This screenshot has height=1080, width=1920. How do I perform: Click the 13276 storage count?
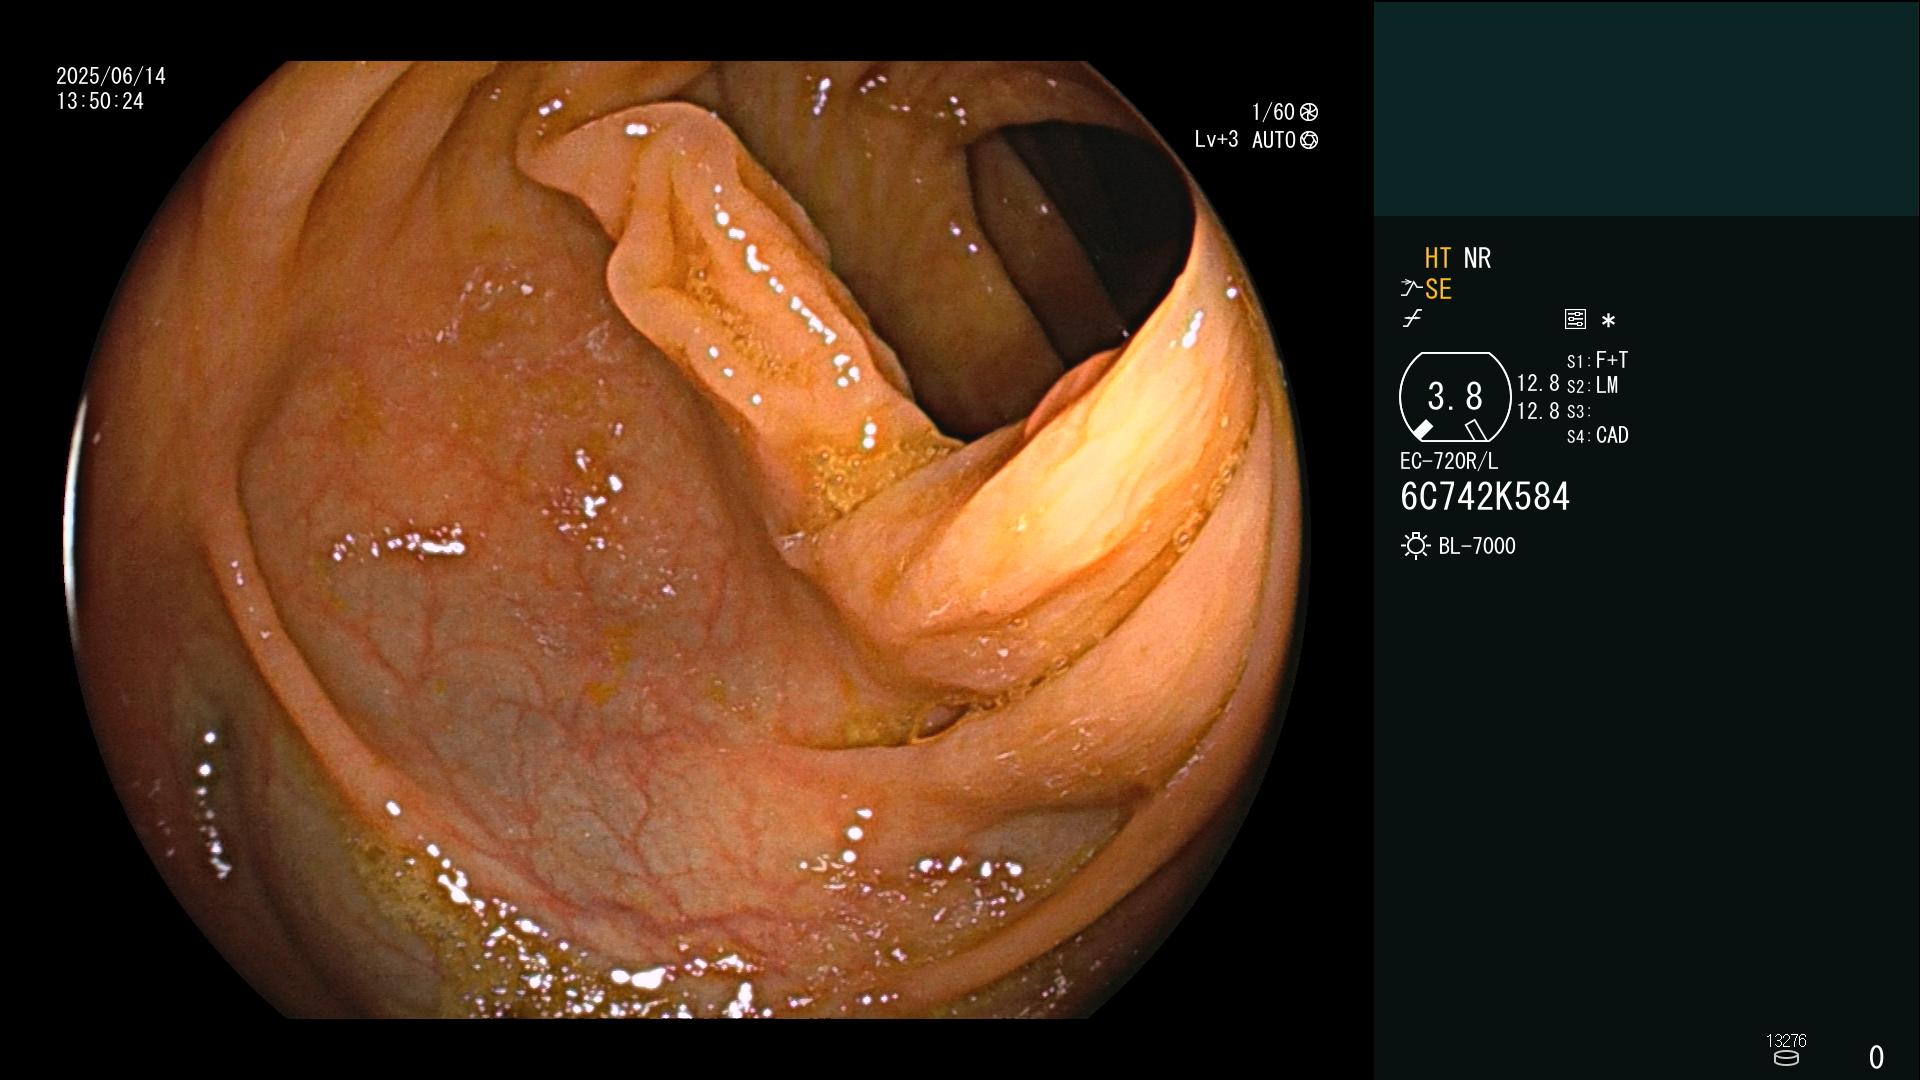click(1786, 1041)
